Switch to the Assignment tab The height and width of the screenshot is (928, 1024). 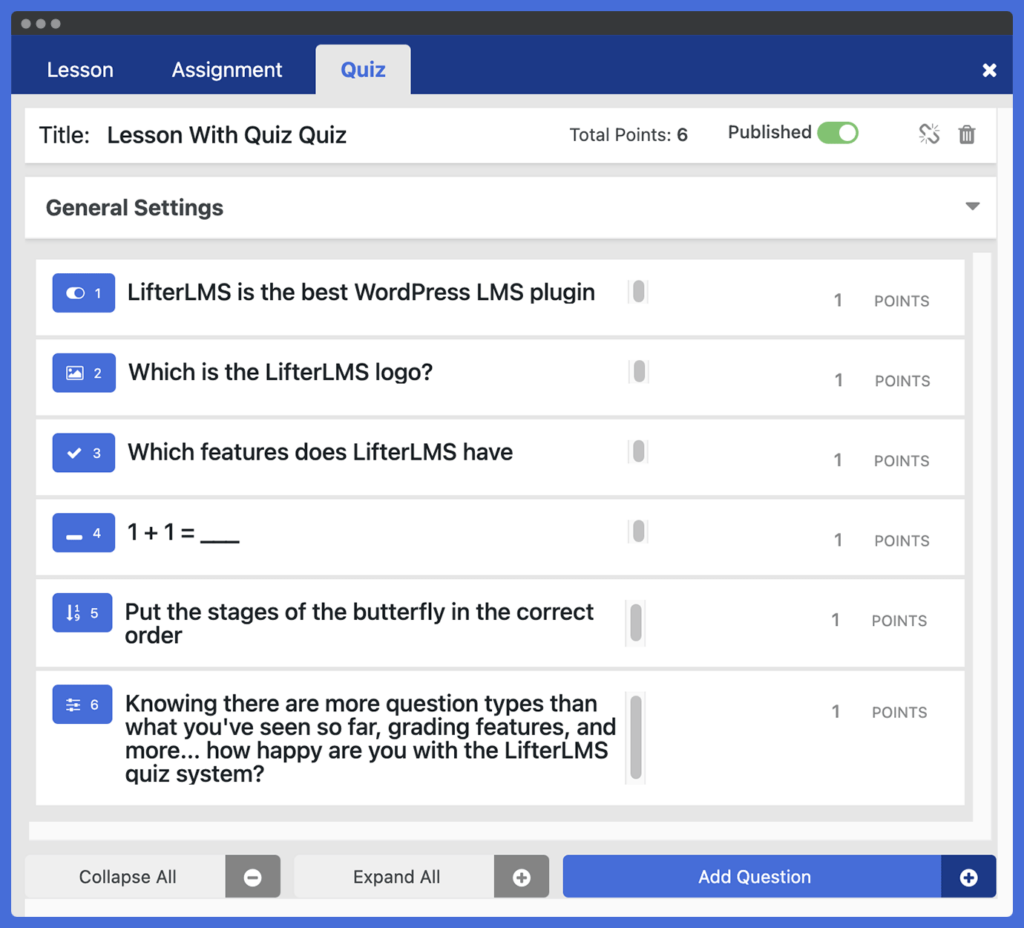point(227,69)
